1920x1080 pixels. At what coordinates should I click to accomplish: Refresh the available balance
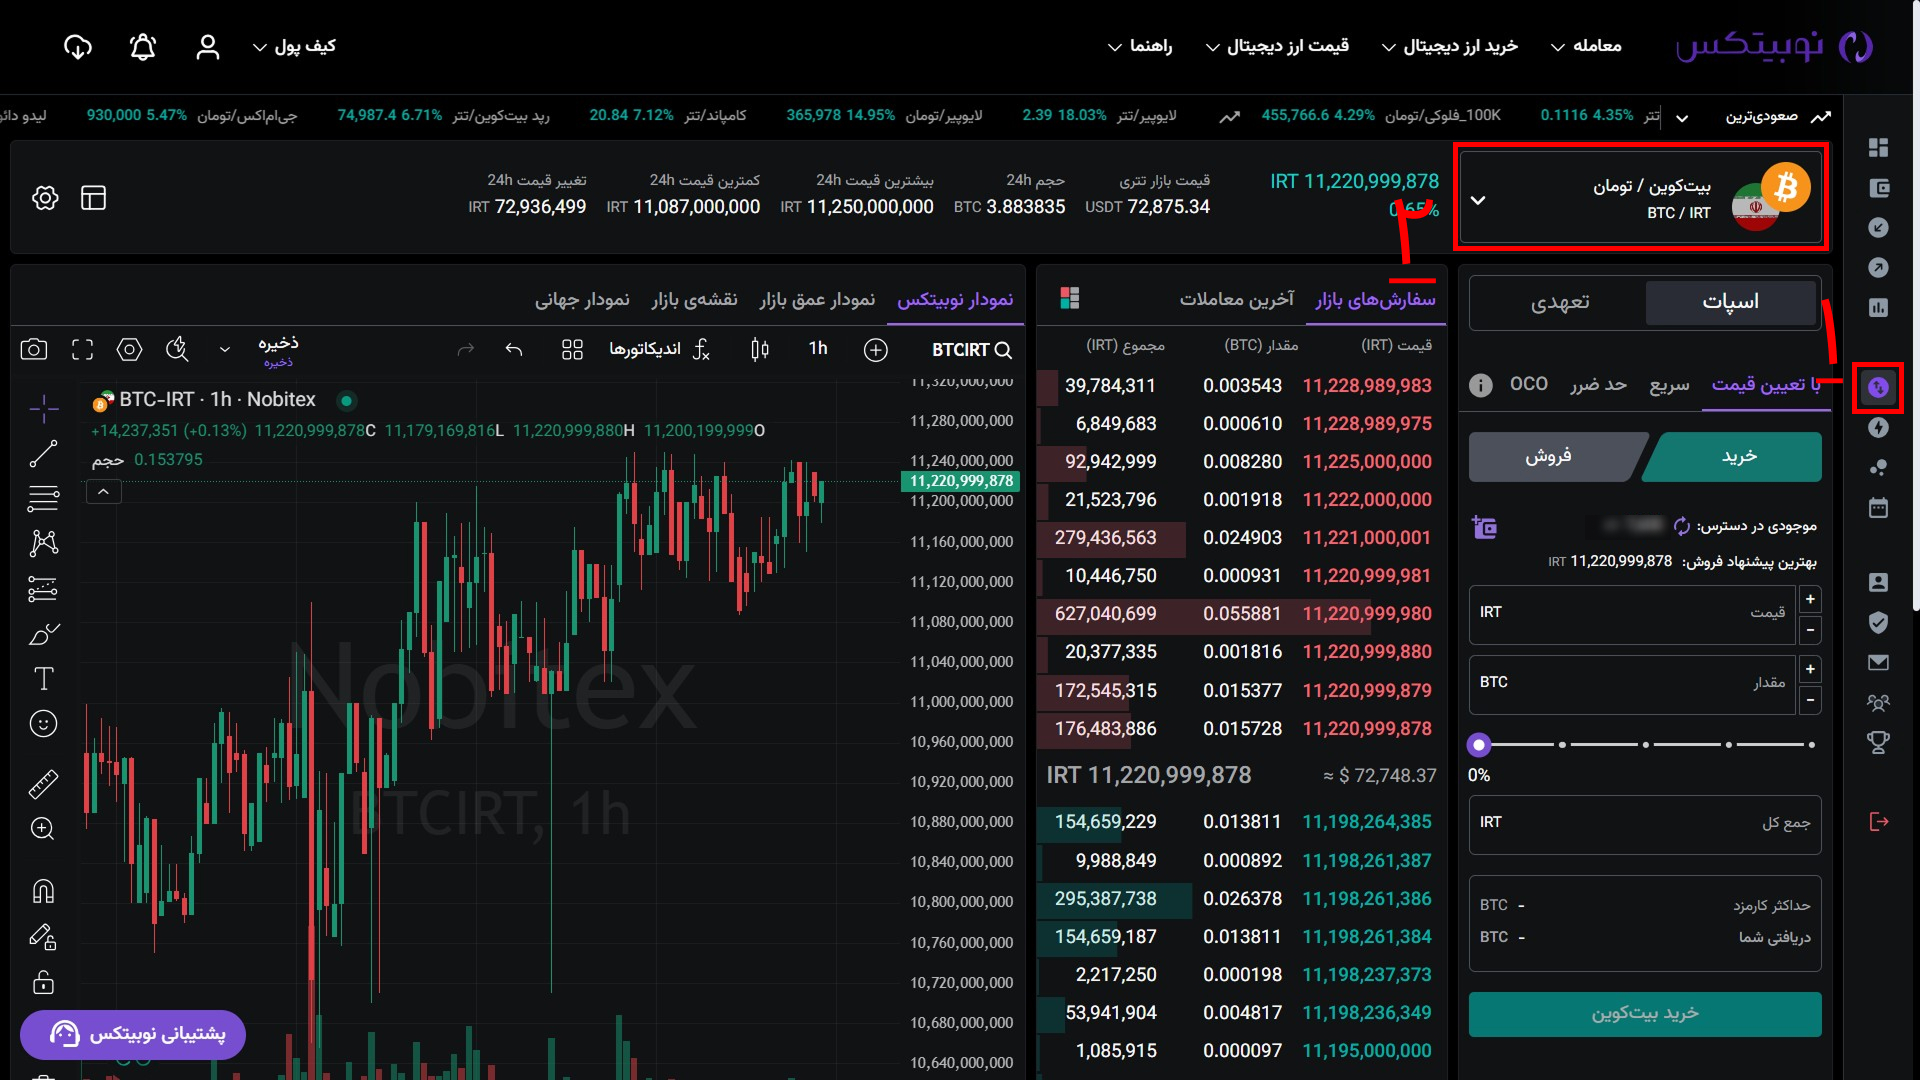[1682, 526]
